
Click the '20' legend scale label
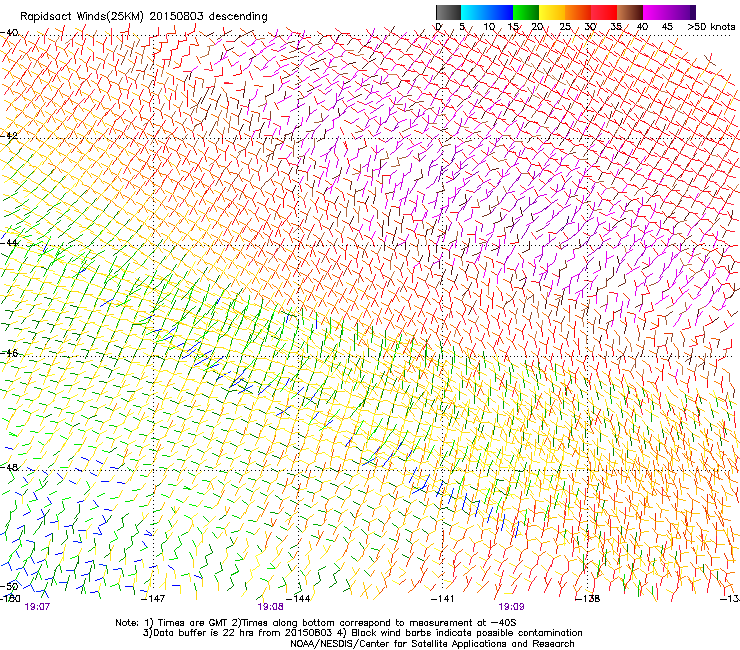(537, 26)
